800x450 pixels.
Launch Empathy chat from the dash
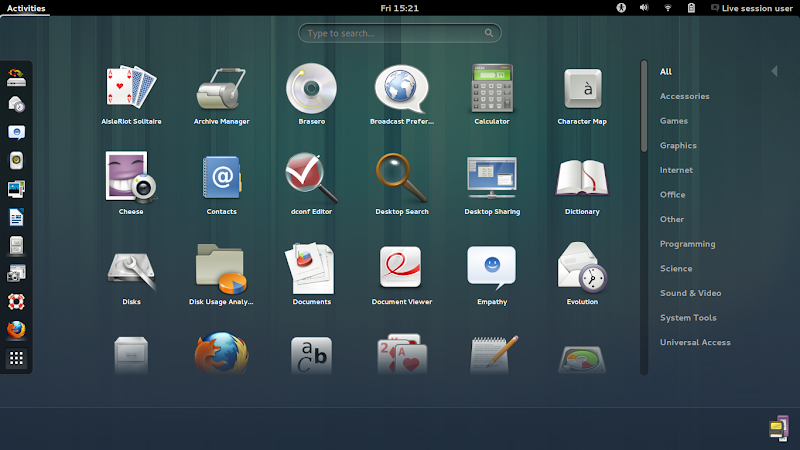click(16, 133)
